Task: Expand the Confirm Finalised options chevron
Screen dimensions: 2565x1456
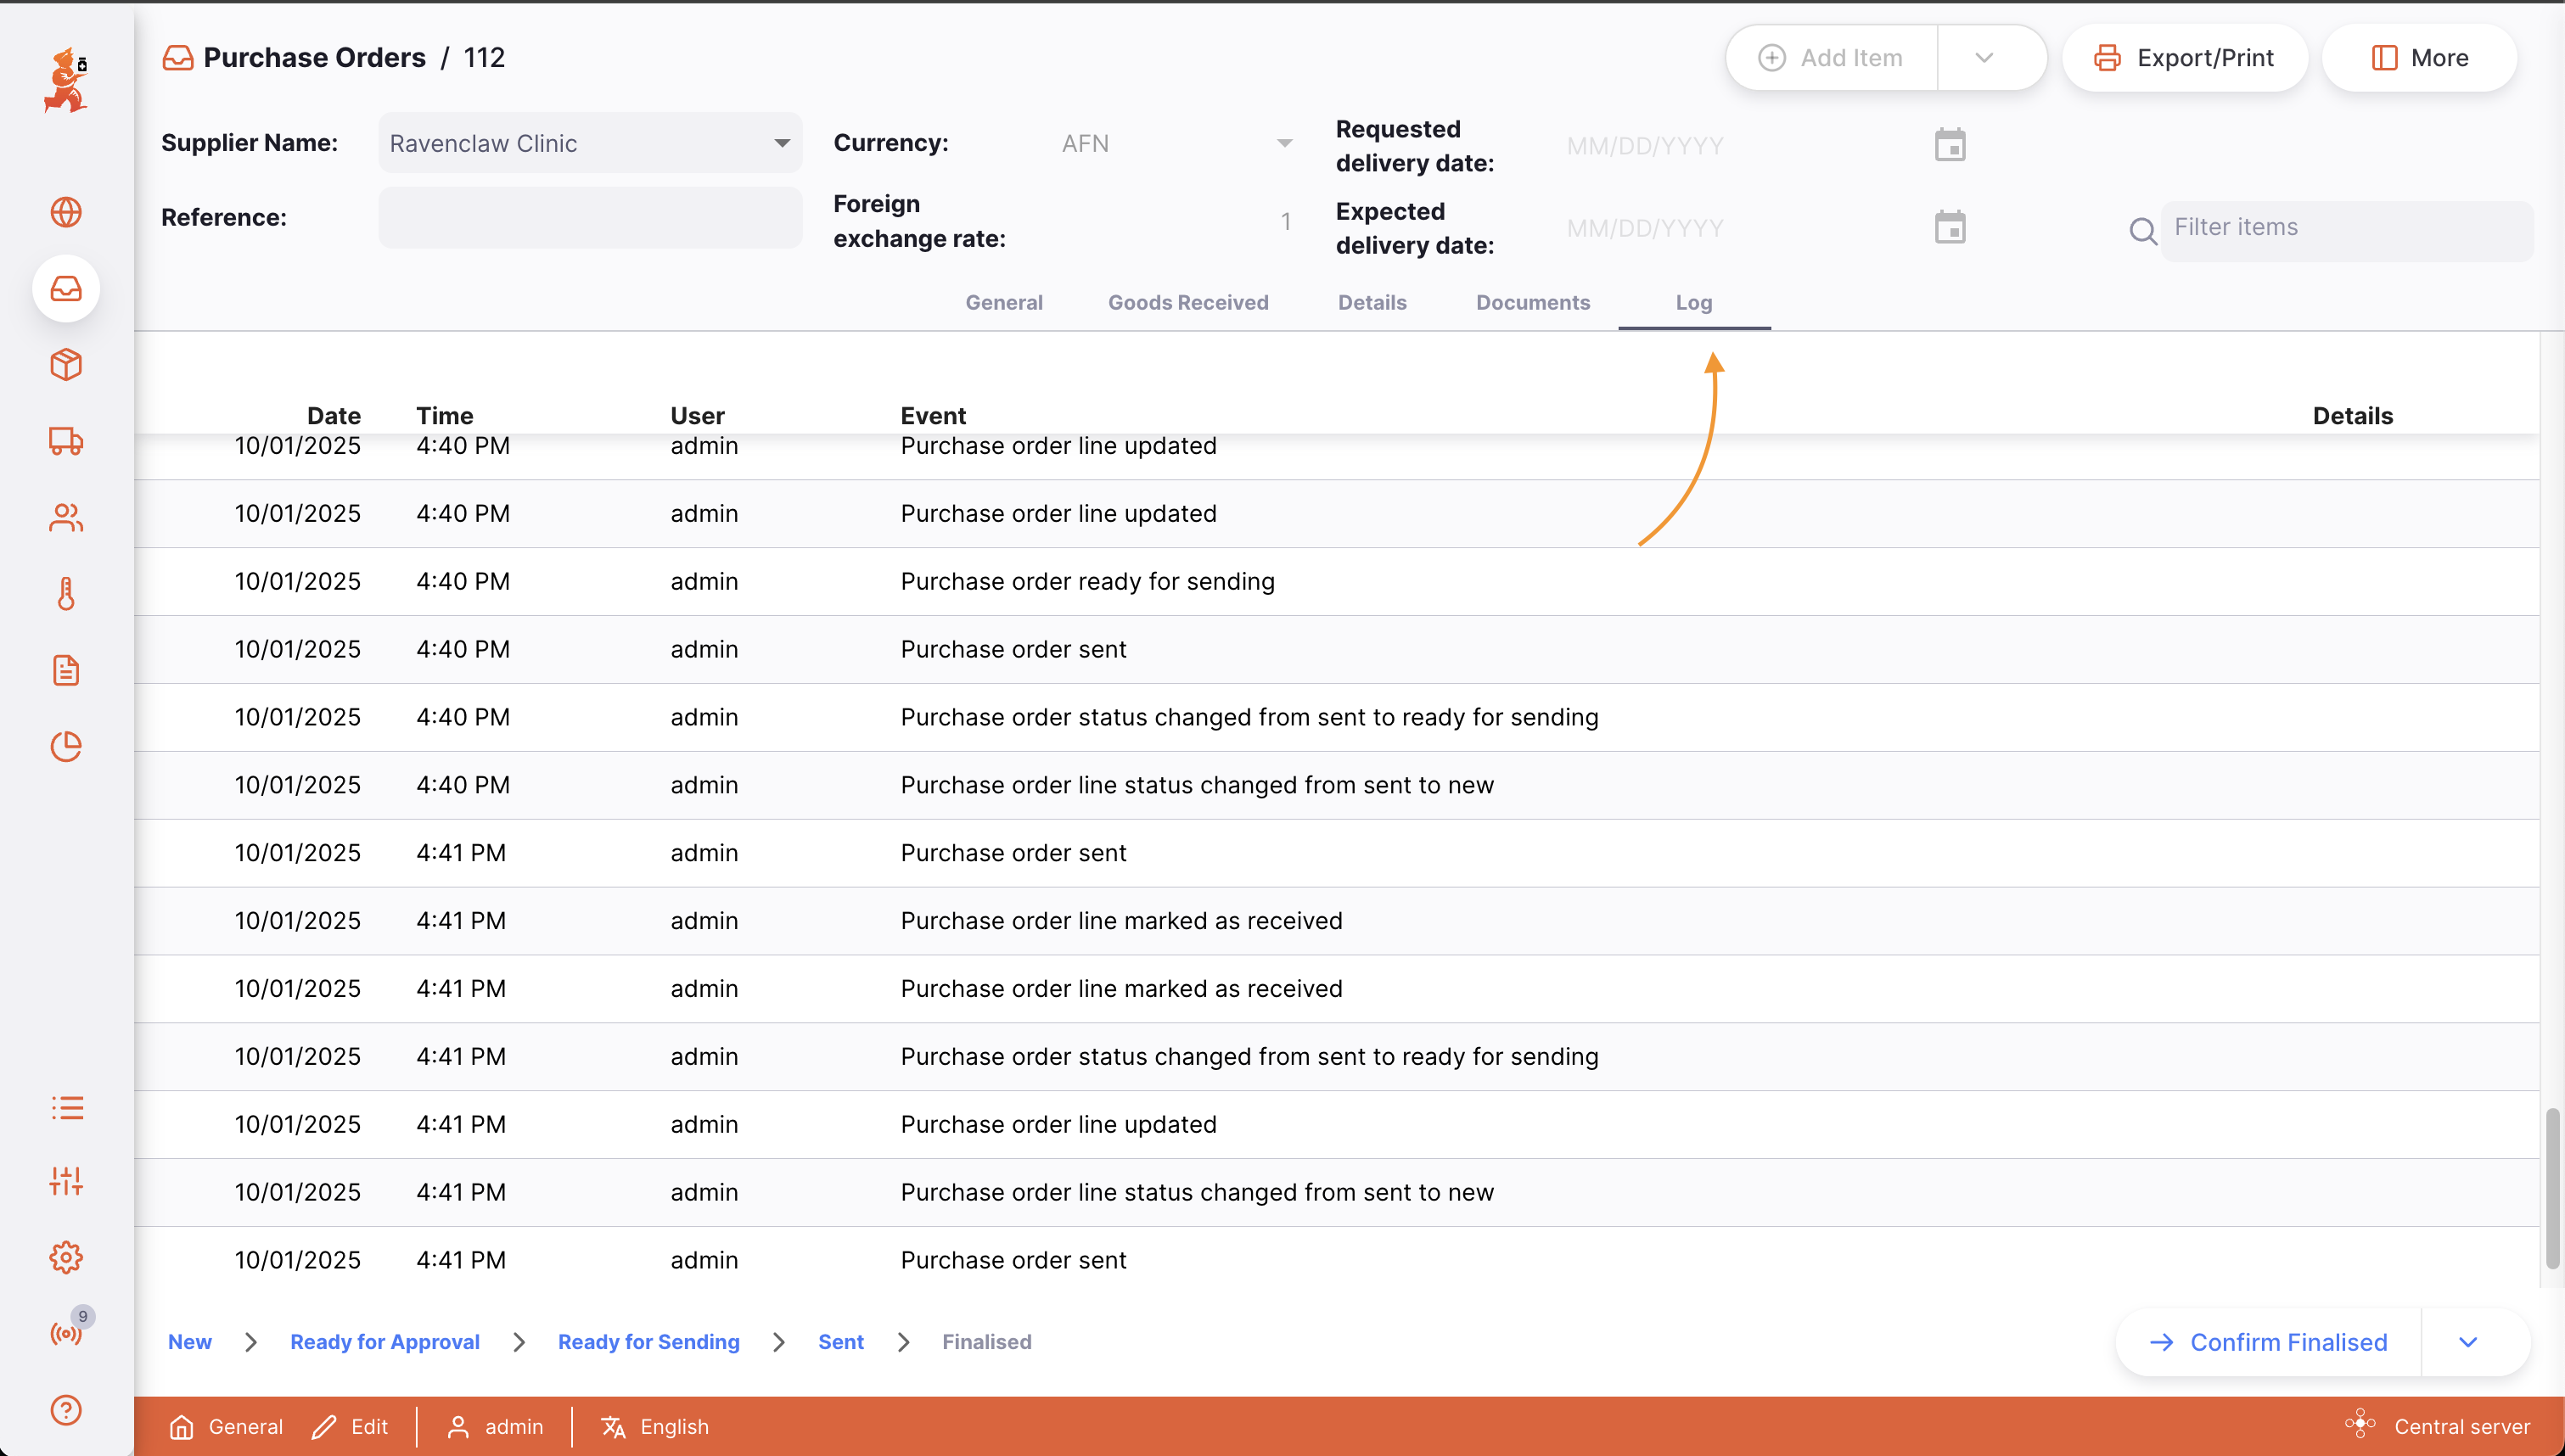Action: pos(2467,1342)
